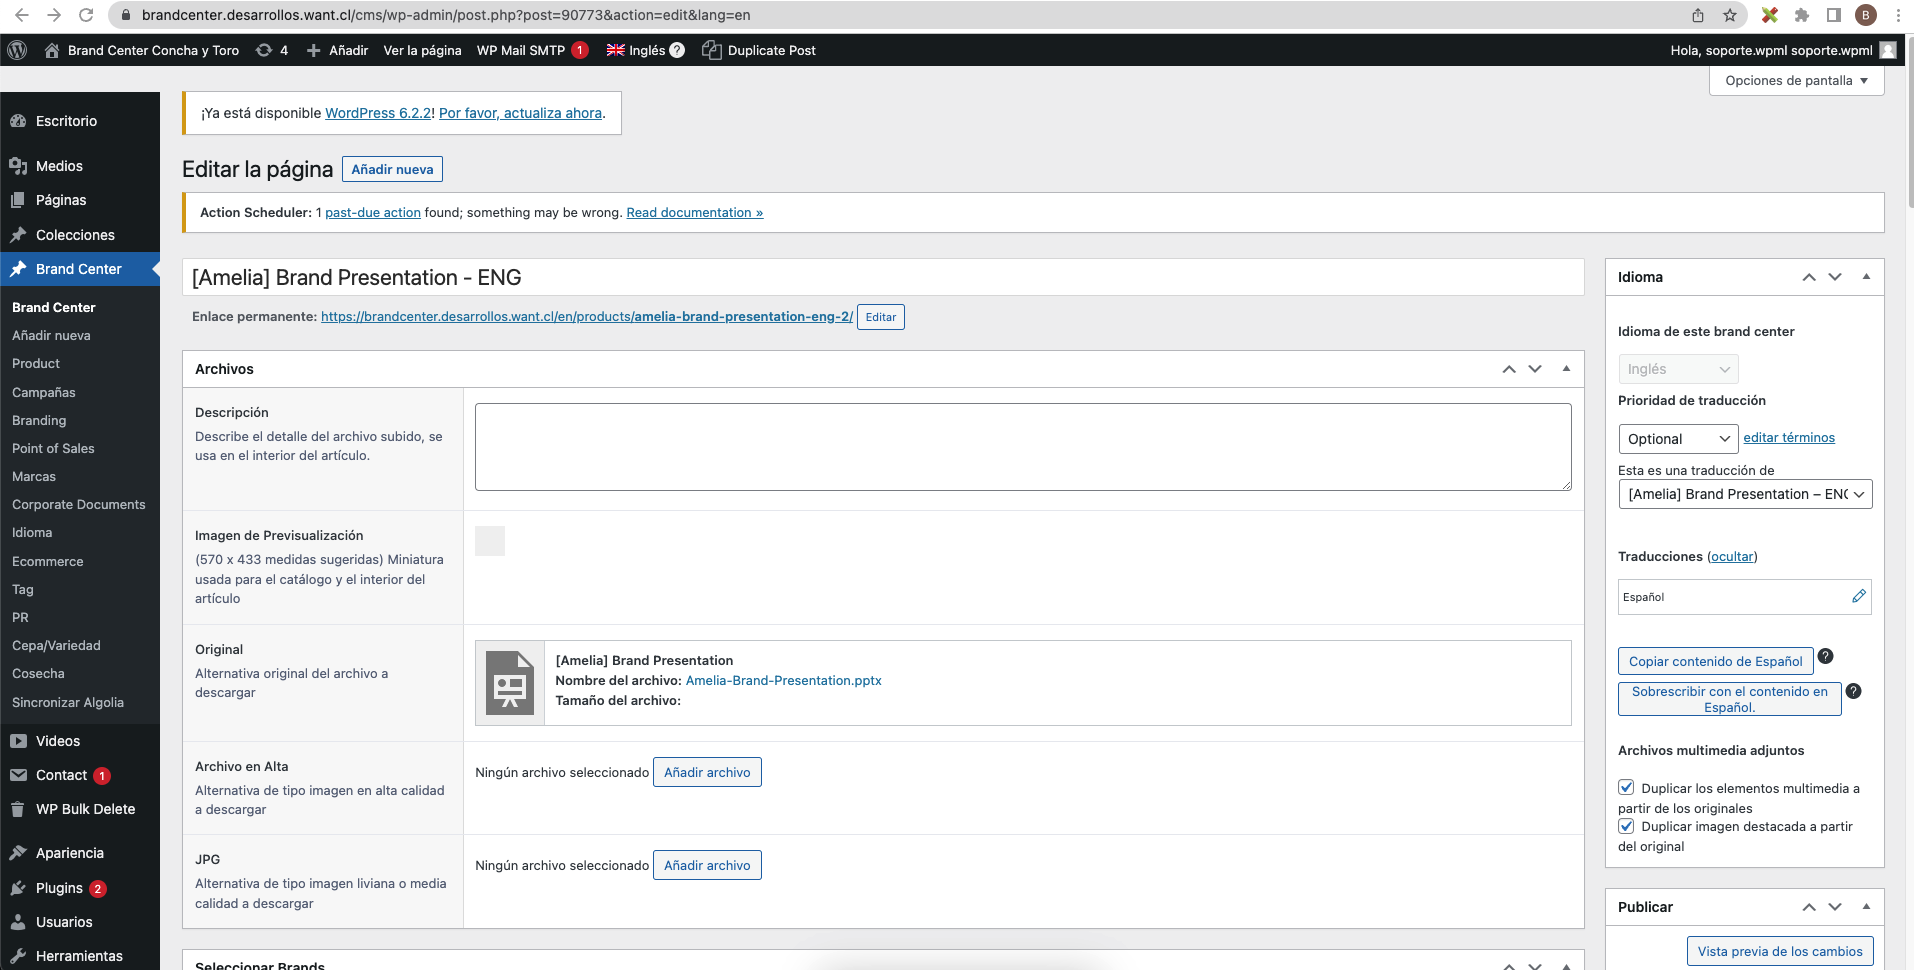Open the Branding submenu item
Viewport: 1914px width, 970px height.
[39, 420]
